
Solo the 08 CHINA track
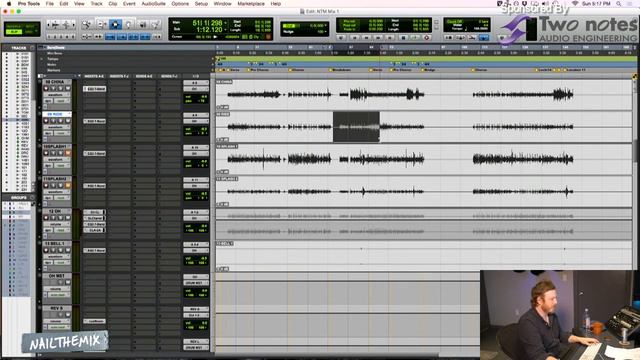coord(60,89)
